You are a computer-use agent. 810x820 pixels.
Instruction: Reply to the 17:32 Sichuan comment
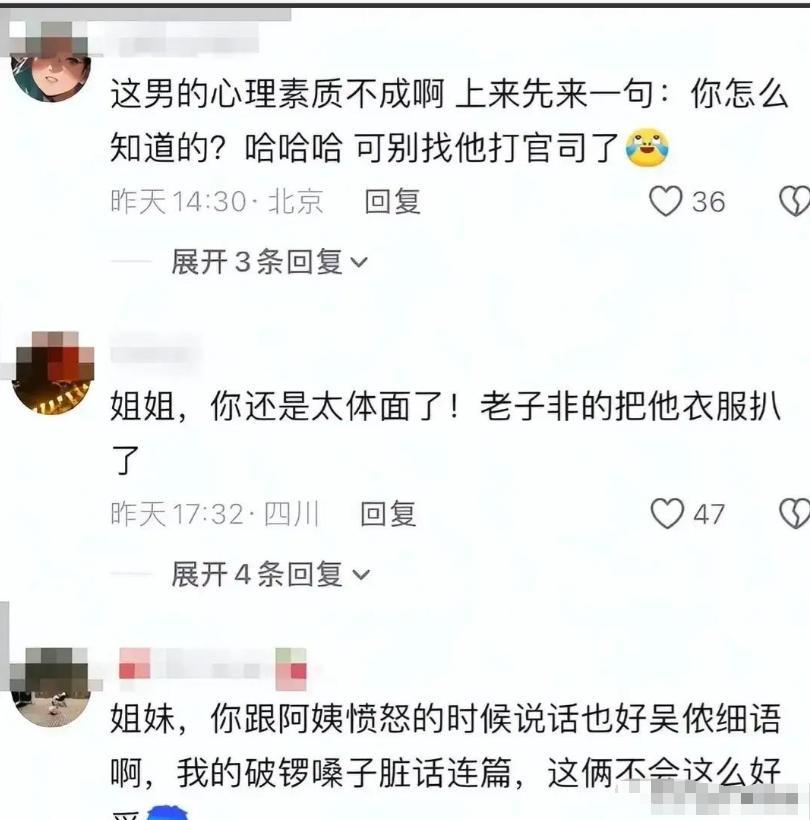coord(389,514)
